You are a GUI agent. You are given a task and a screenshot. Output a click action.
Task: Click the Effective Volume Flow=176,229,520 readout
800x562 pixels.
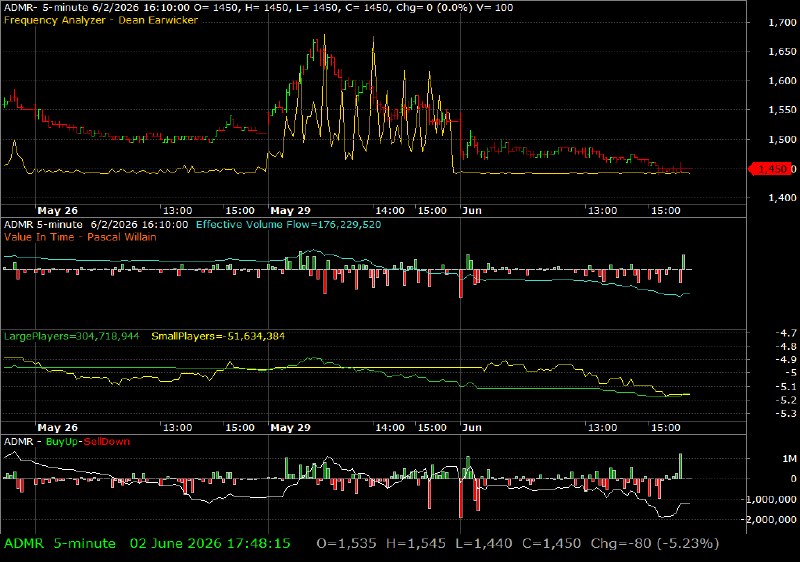coord(288,224)
